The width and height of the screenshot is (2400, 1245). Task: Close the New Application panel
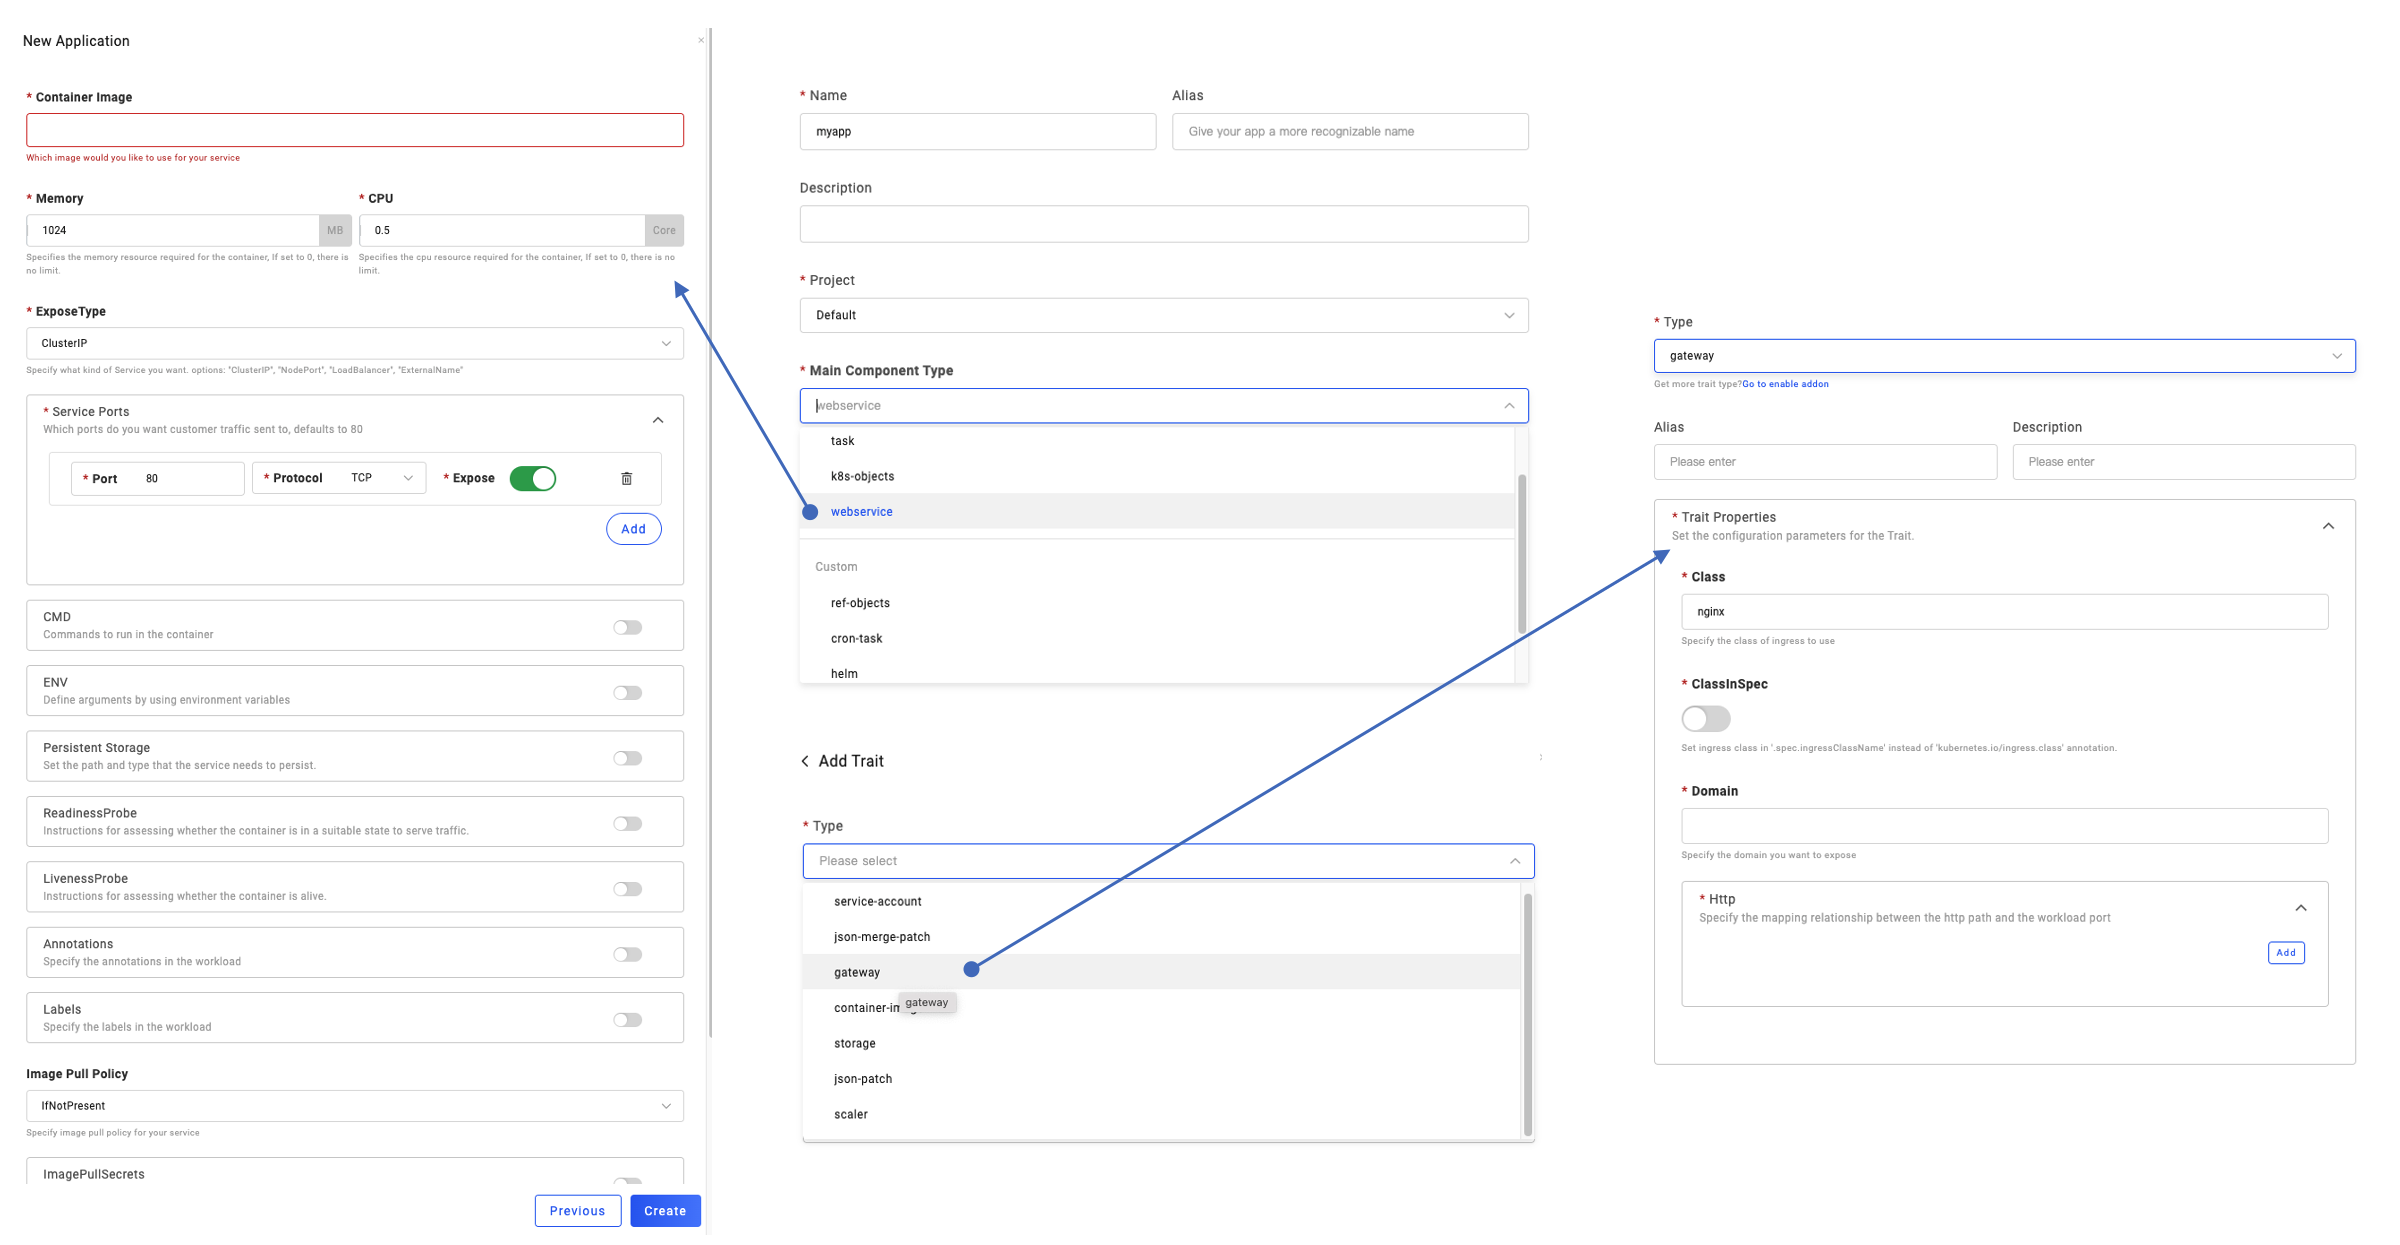tap(701, 41)
